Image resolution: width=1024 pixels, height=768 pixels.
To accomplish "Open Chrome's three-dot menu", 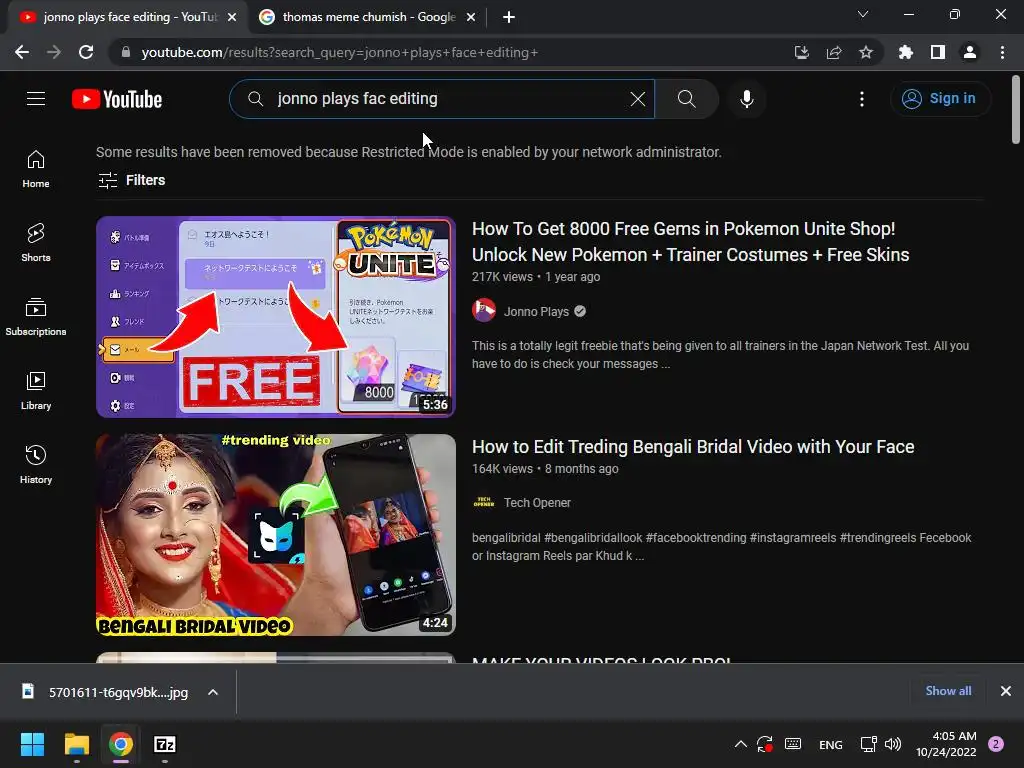I will click(x=1002, y=52).
